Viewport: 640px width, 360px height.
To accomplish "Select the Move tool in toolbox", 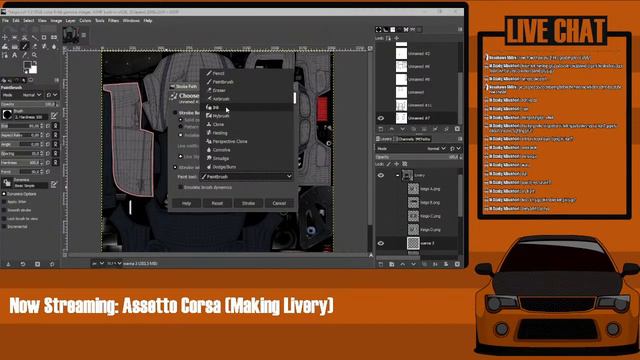I will [x=4, y=37].
